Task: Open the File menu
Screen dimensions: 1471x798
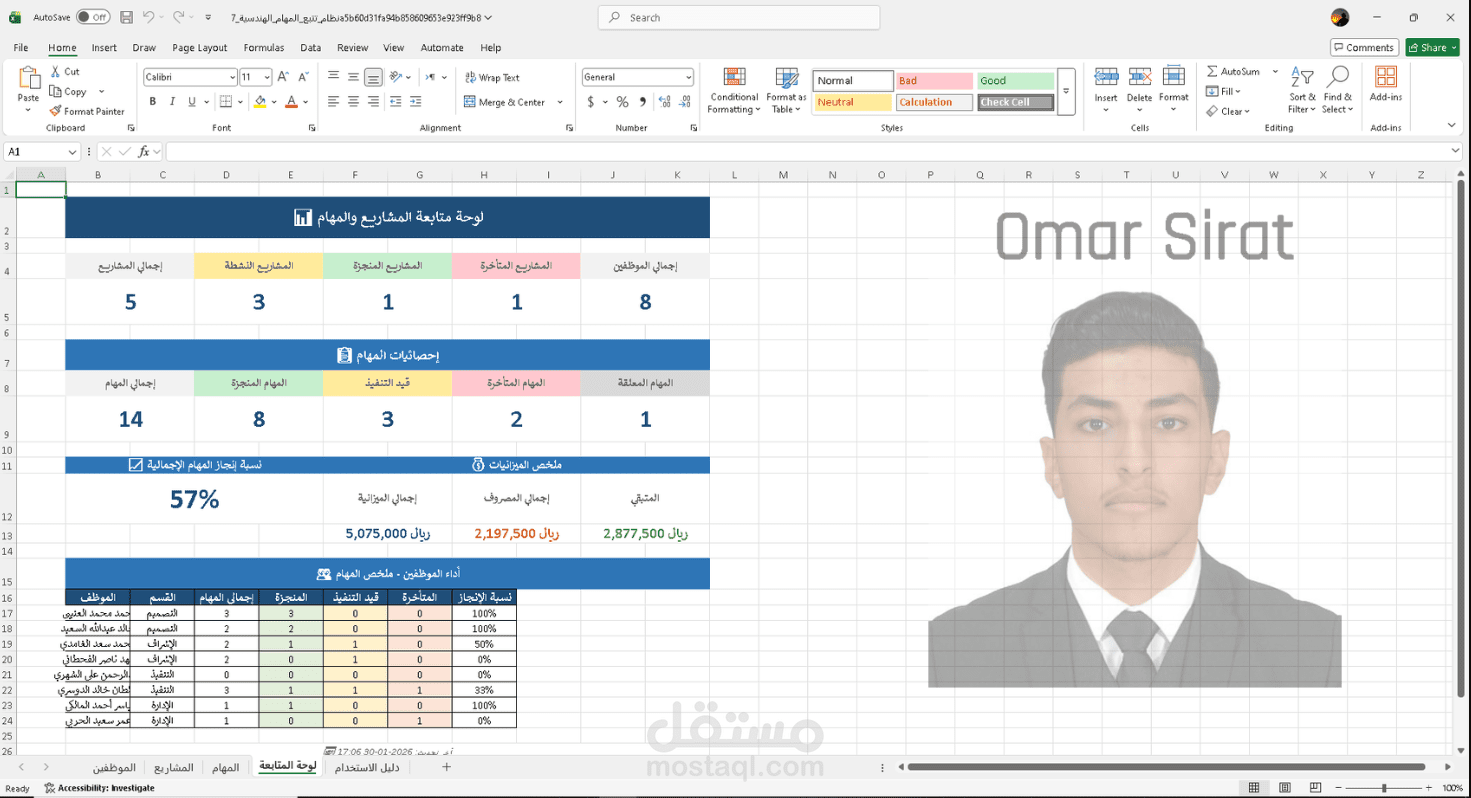Action: click(21, 47)
